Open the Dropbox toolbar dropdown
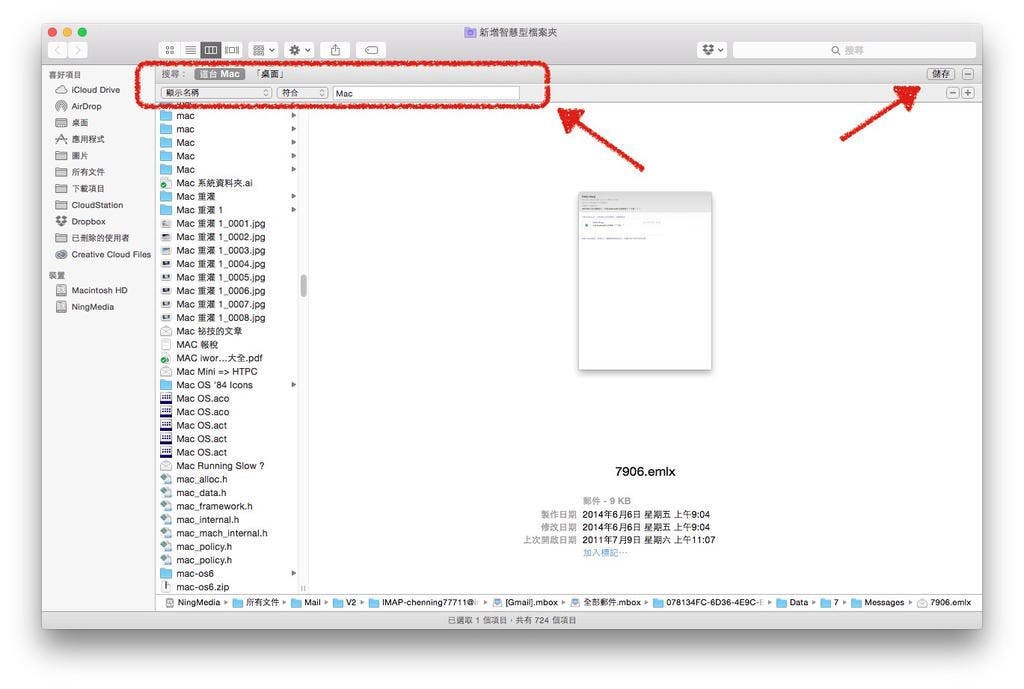 [712, 50]
